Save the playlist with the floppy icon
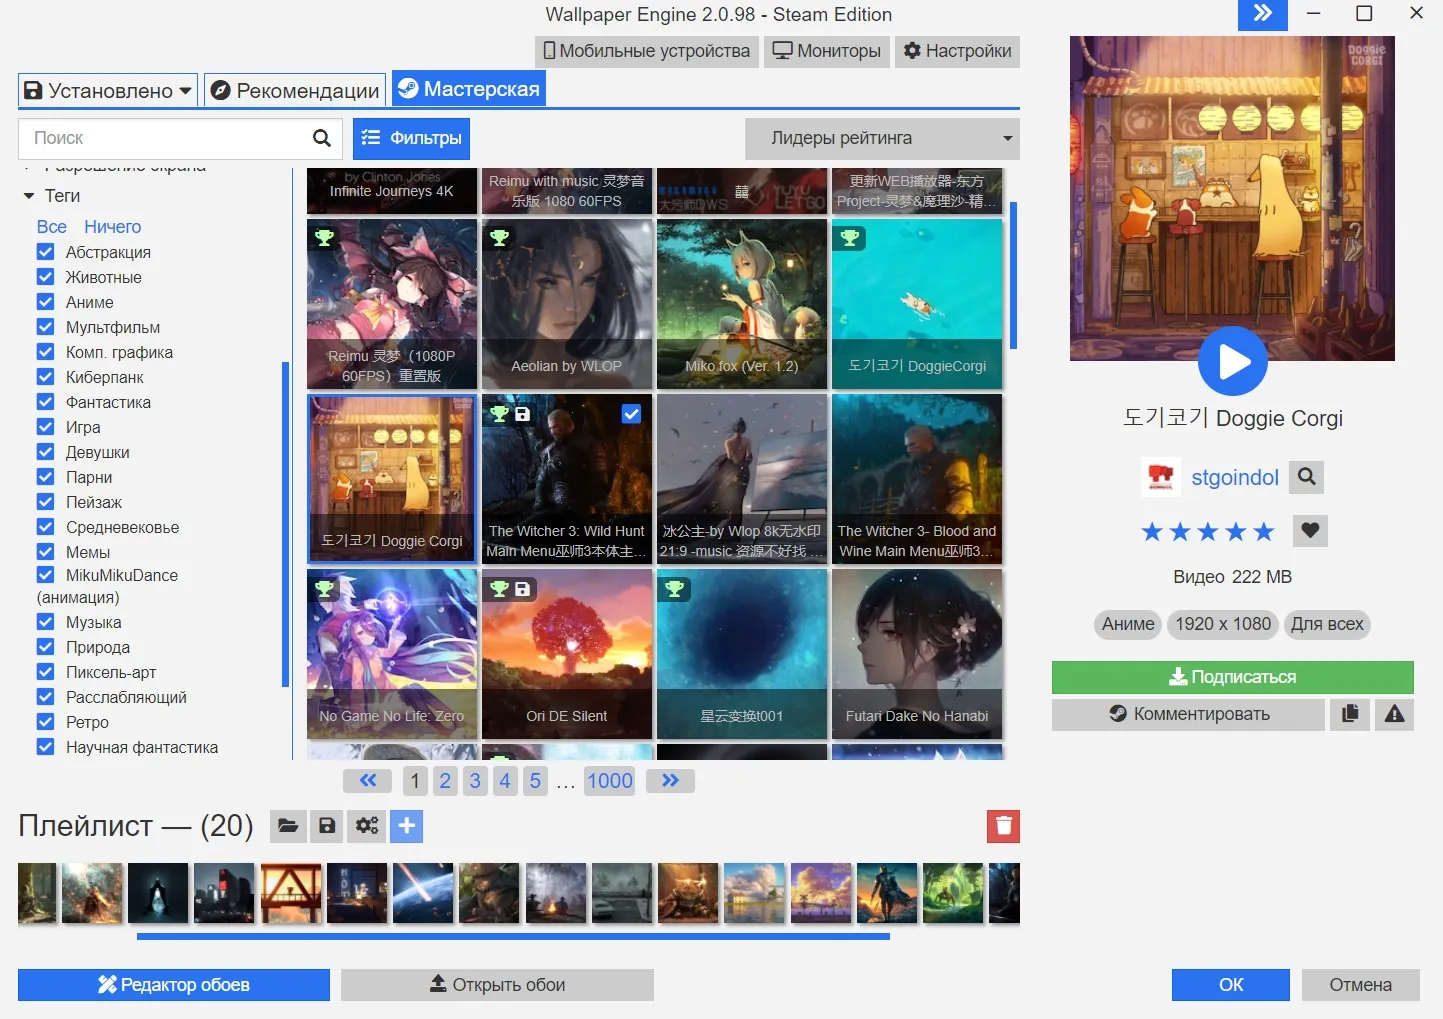Image resolution: width=1443 pixels, height=1019 pixels. point(327,826)
